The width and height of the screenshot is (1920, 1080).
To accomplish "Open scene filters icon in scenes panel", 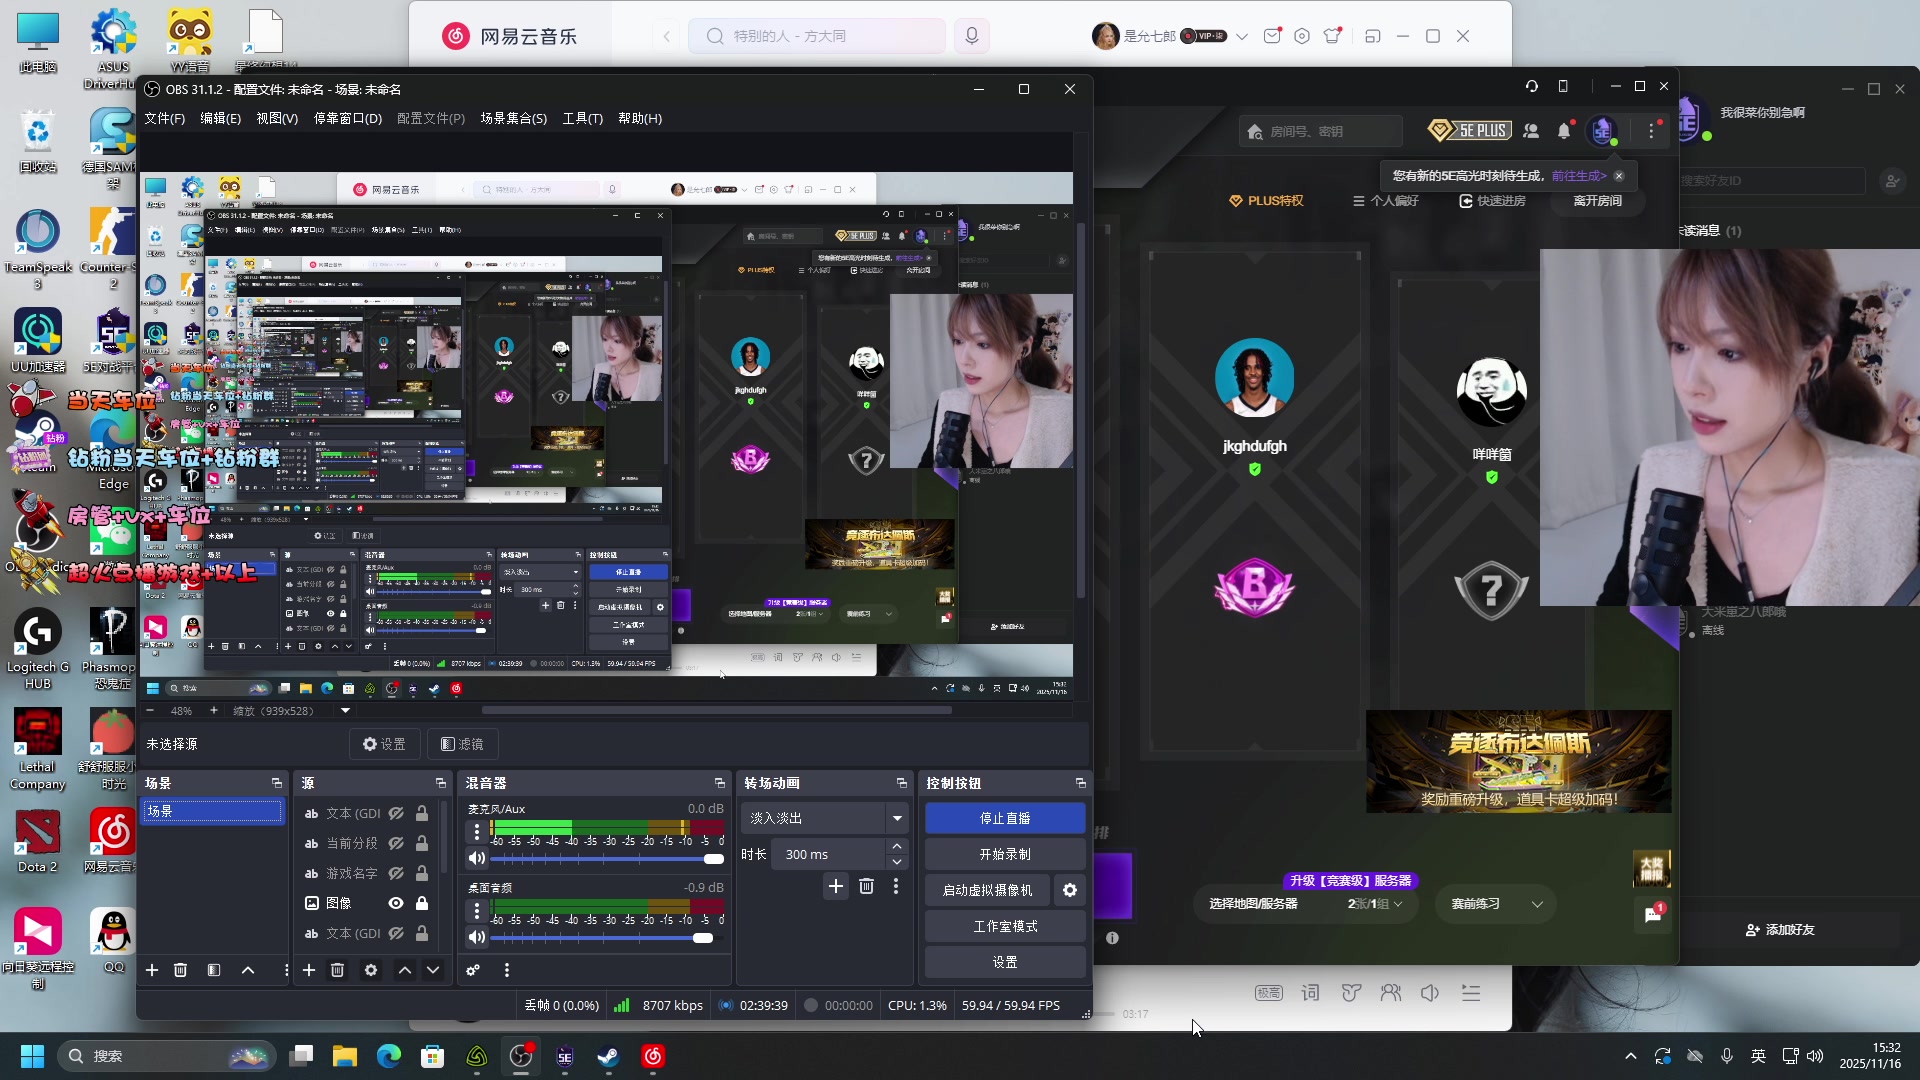I will pyautogui.click(x=214, y=970).
